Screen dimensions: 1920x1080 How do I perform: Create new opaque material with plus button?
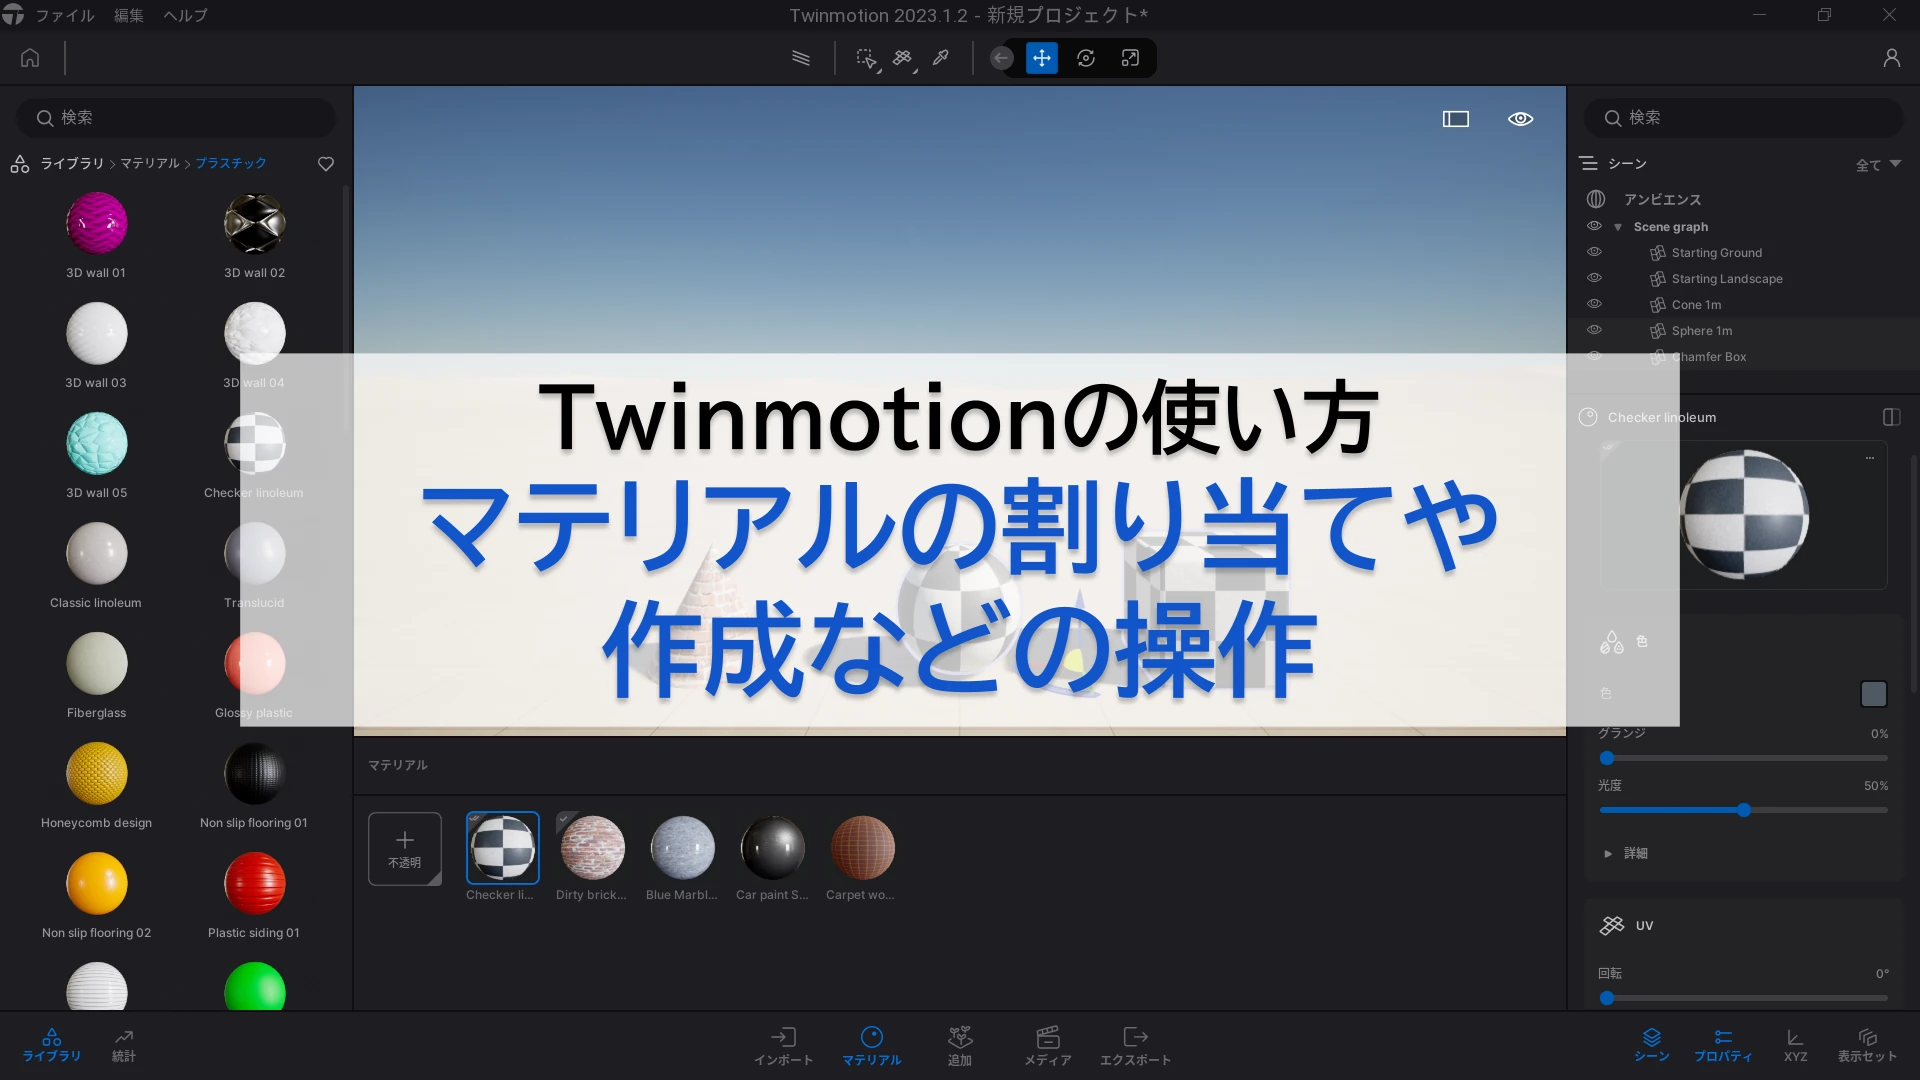(x=405, y=849)
